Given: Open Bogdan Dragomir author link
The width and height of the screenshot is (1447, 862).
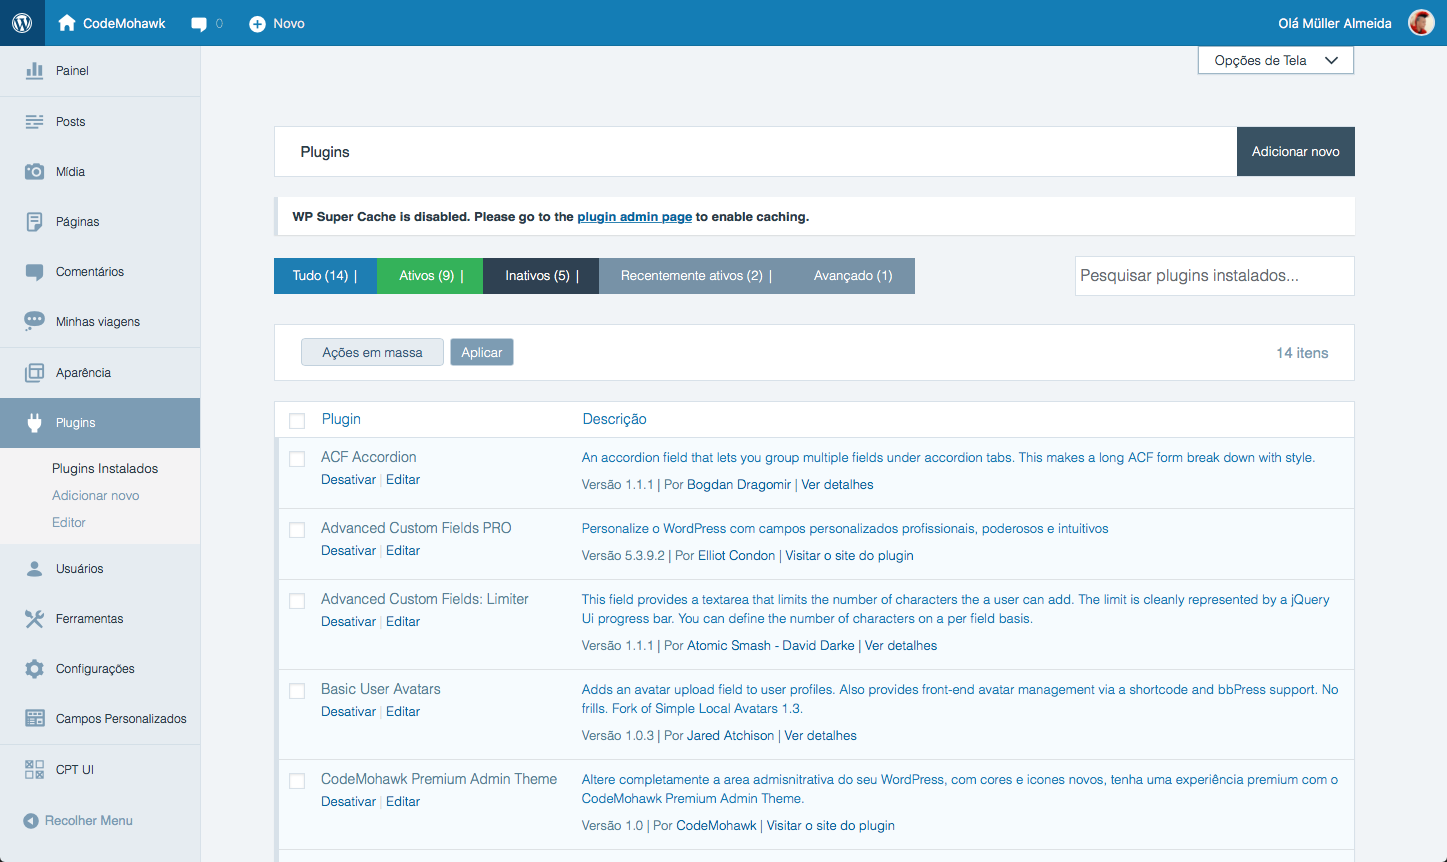Looking at the screenshot, I should (x=739, y=485).
